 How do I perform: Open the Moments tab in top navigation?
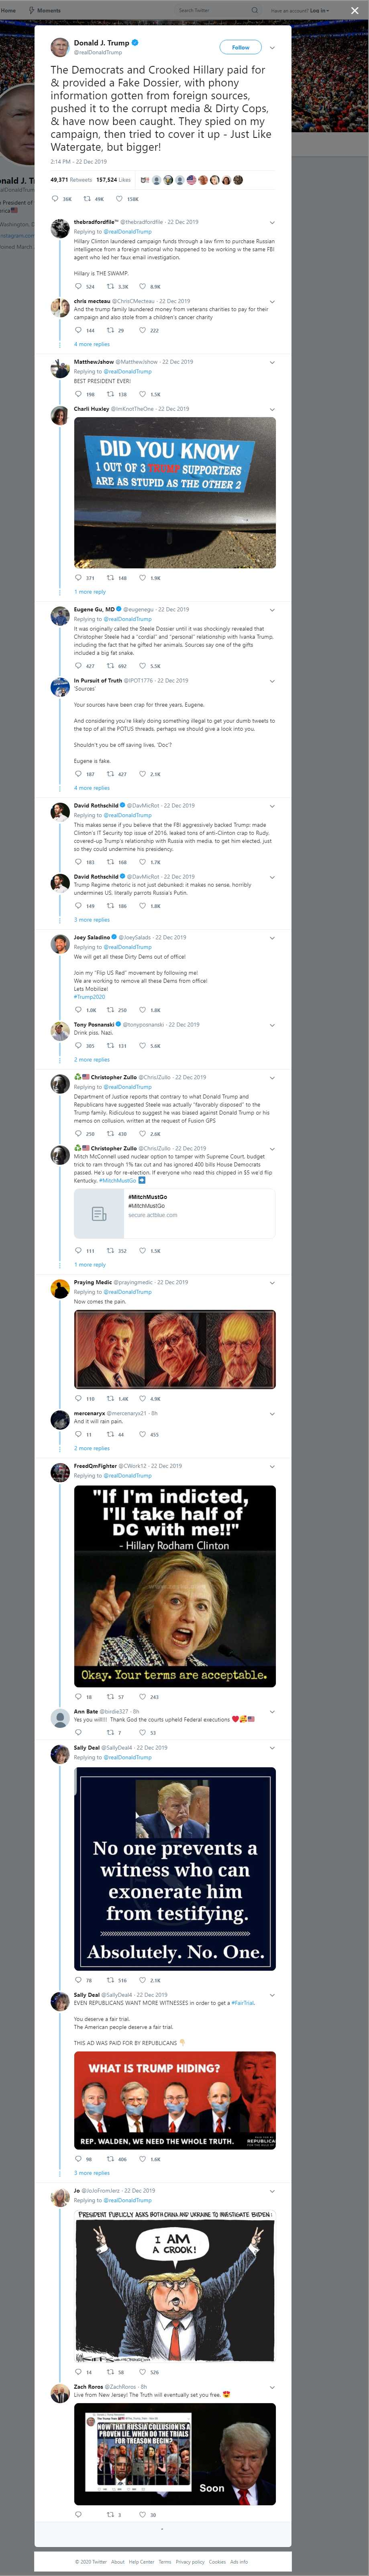point(46,10)
